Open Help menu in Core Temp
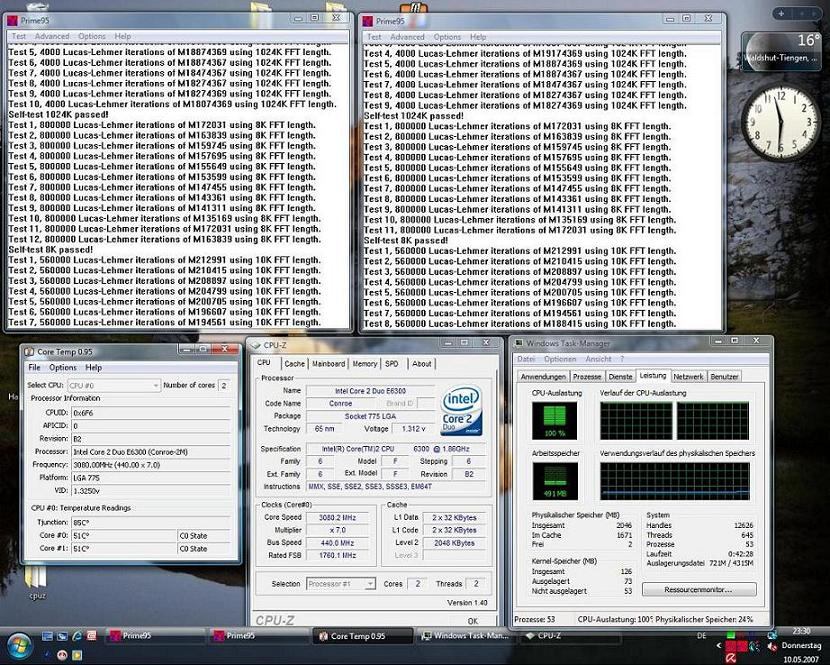Viewport: 830px width, 665px height. (94, 367)
